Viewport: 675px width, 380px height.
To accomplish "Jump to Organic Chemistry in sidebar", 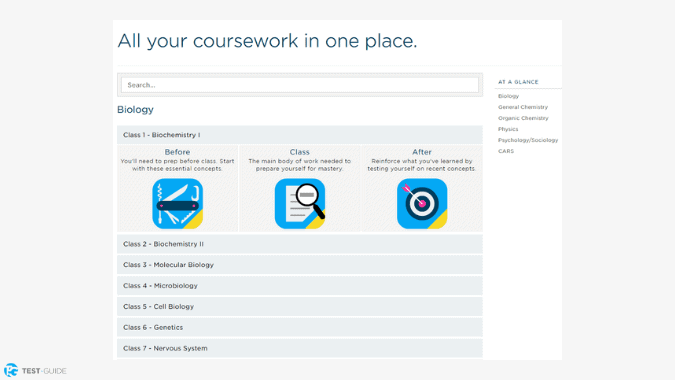I will point(523,118).
